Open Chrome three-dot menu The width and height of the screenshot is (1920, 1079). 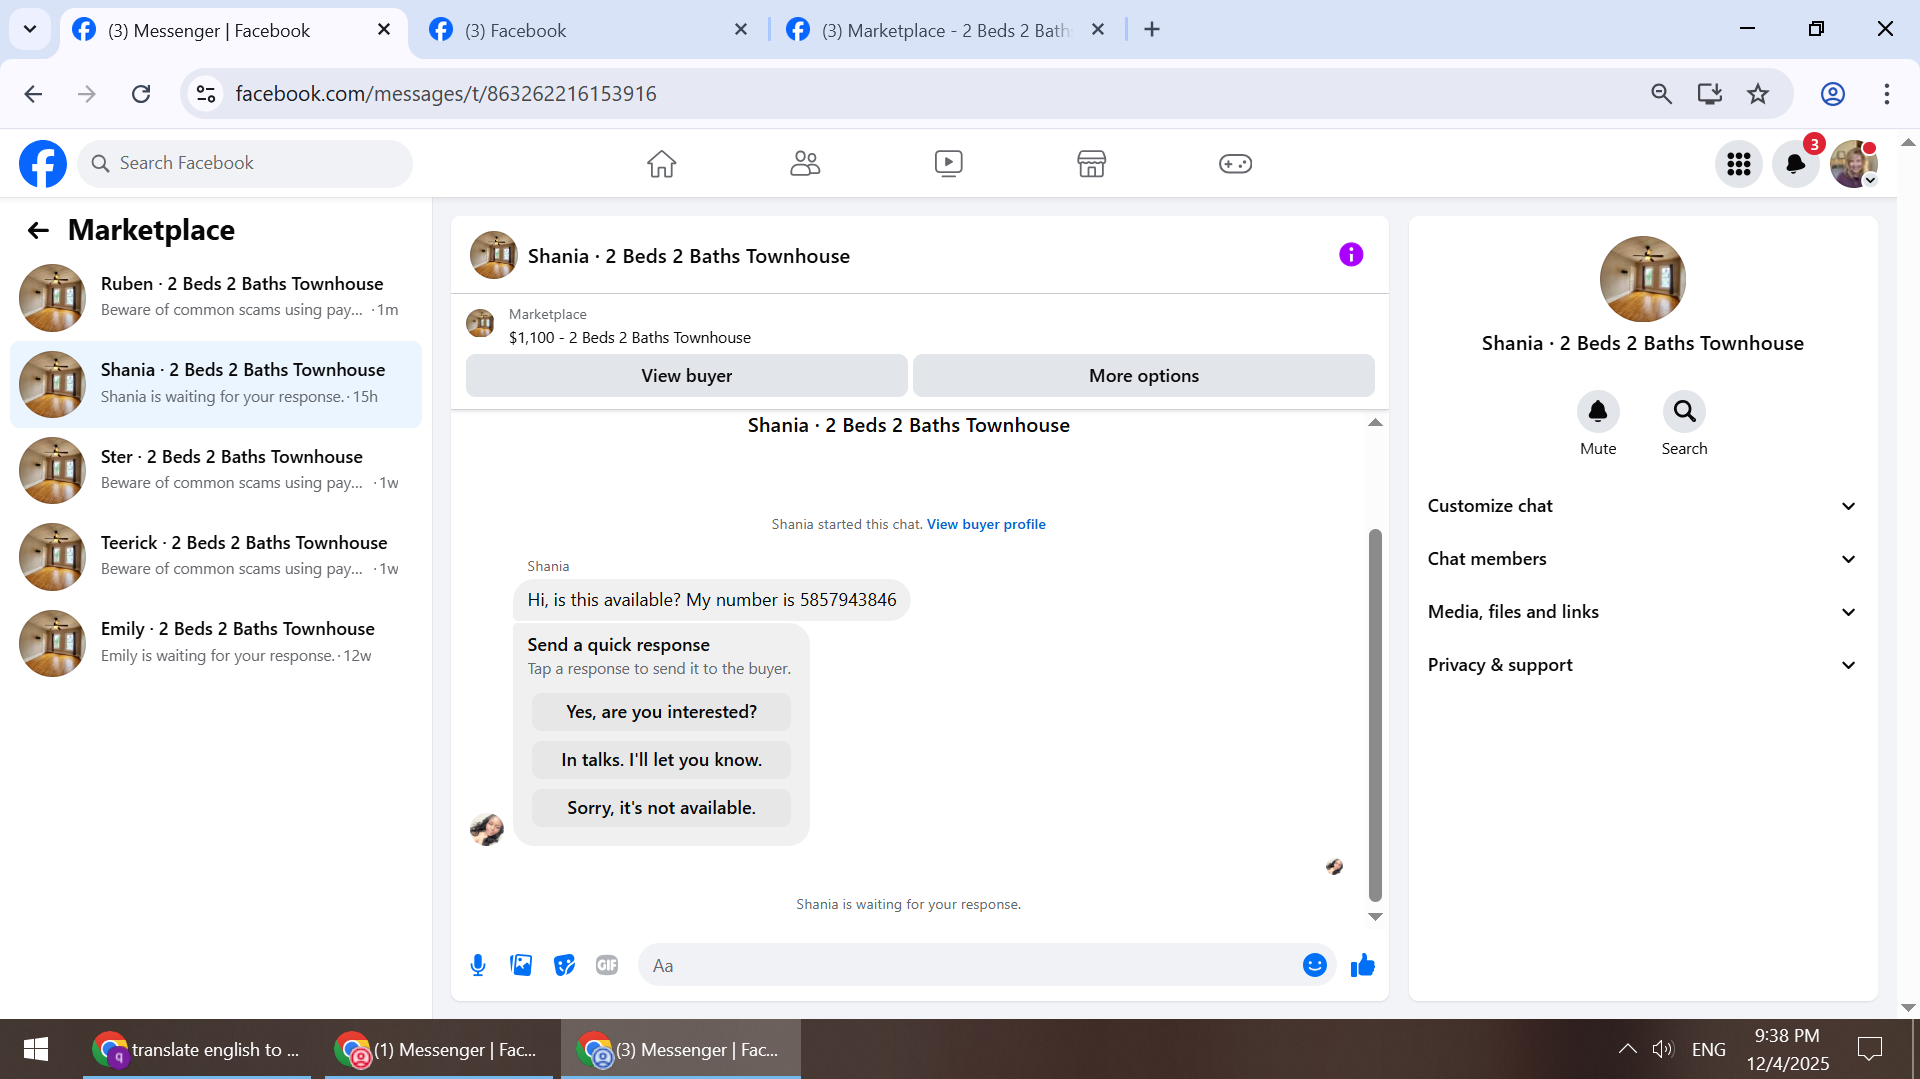click(1887, 94)
